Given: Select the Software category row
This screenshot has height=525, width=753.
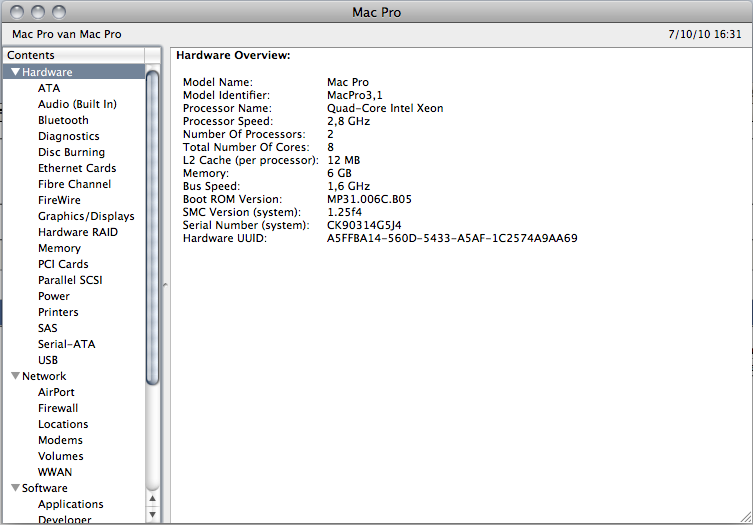Looking at the screenshot, I should tap(74, 488).
